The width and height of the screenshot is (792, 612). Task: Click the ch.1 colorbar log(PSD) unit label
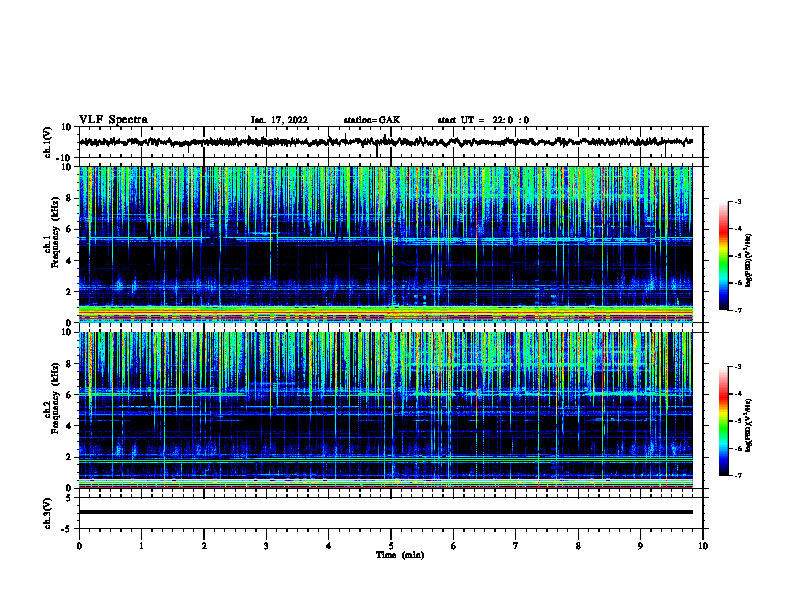pos(749,261)
